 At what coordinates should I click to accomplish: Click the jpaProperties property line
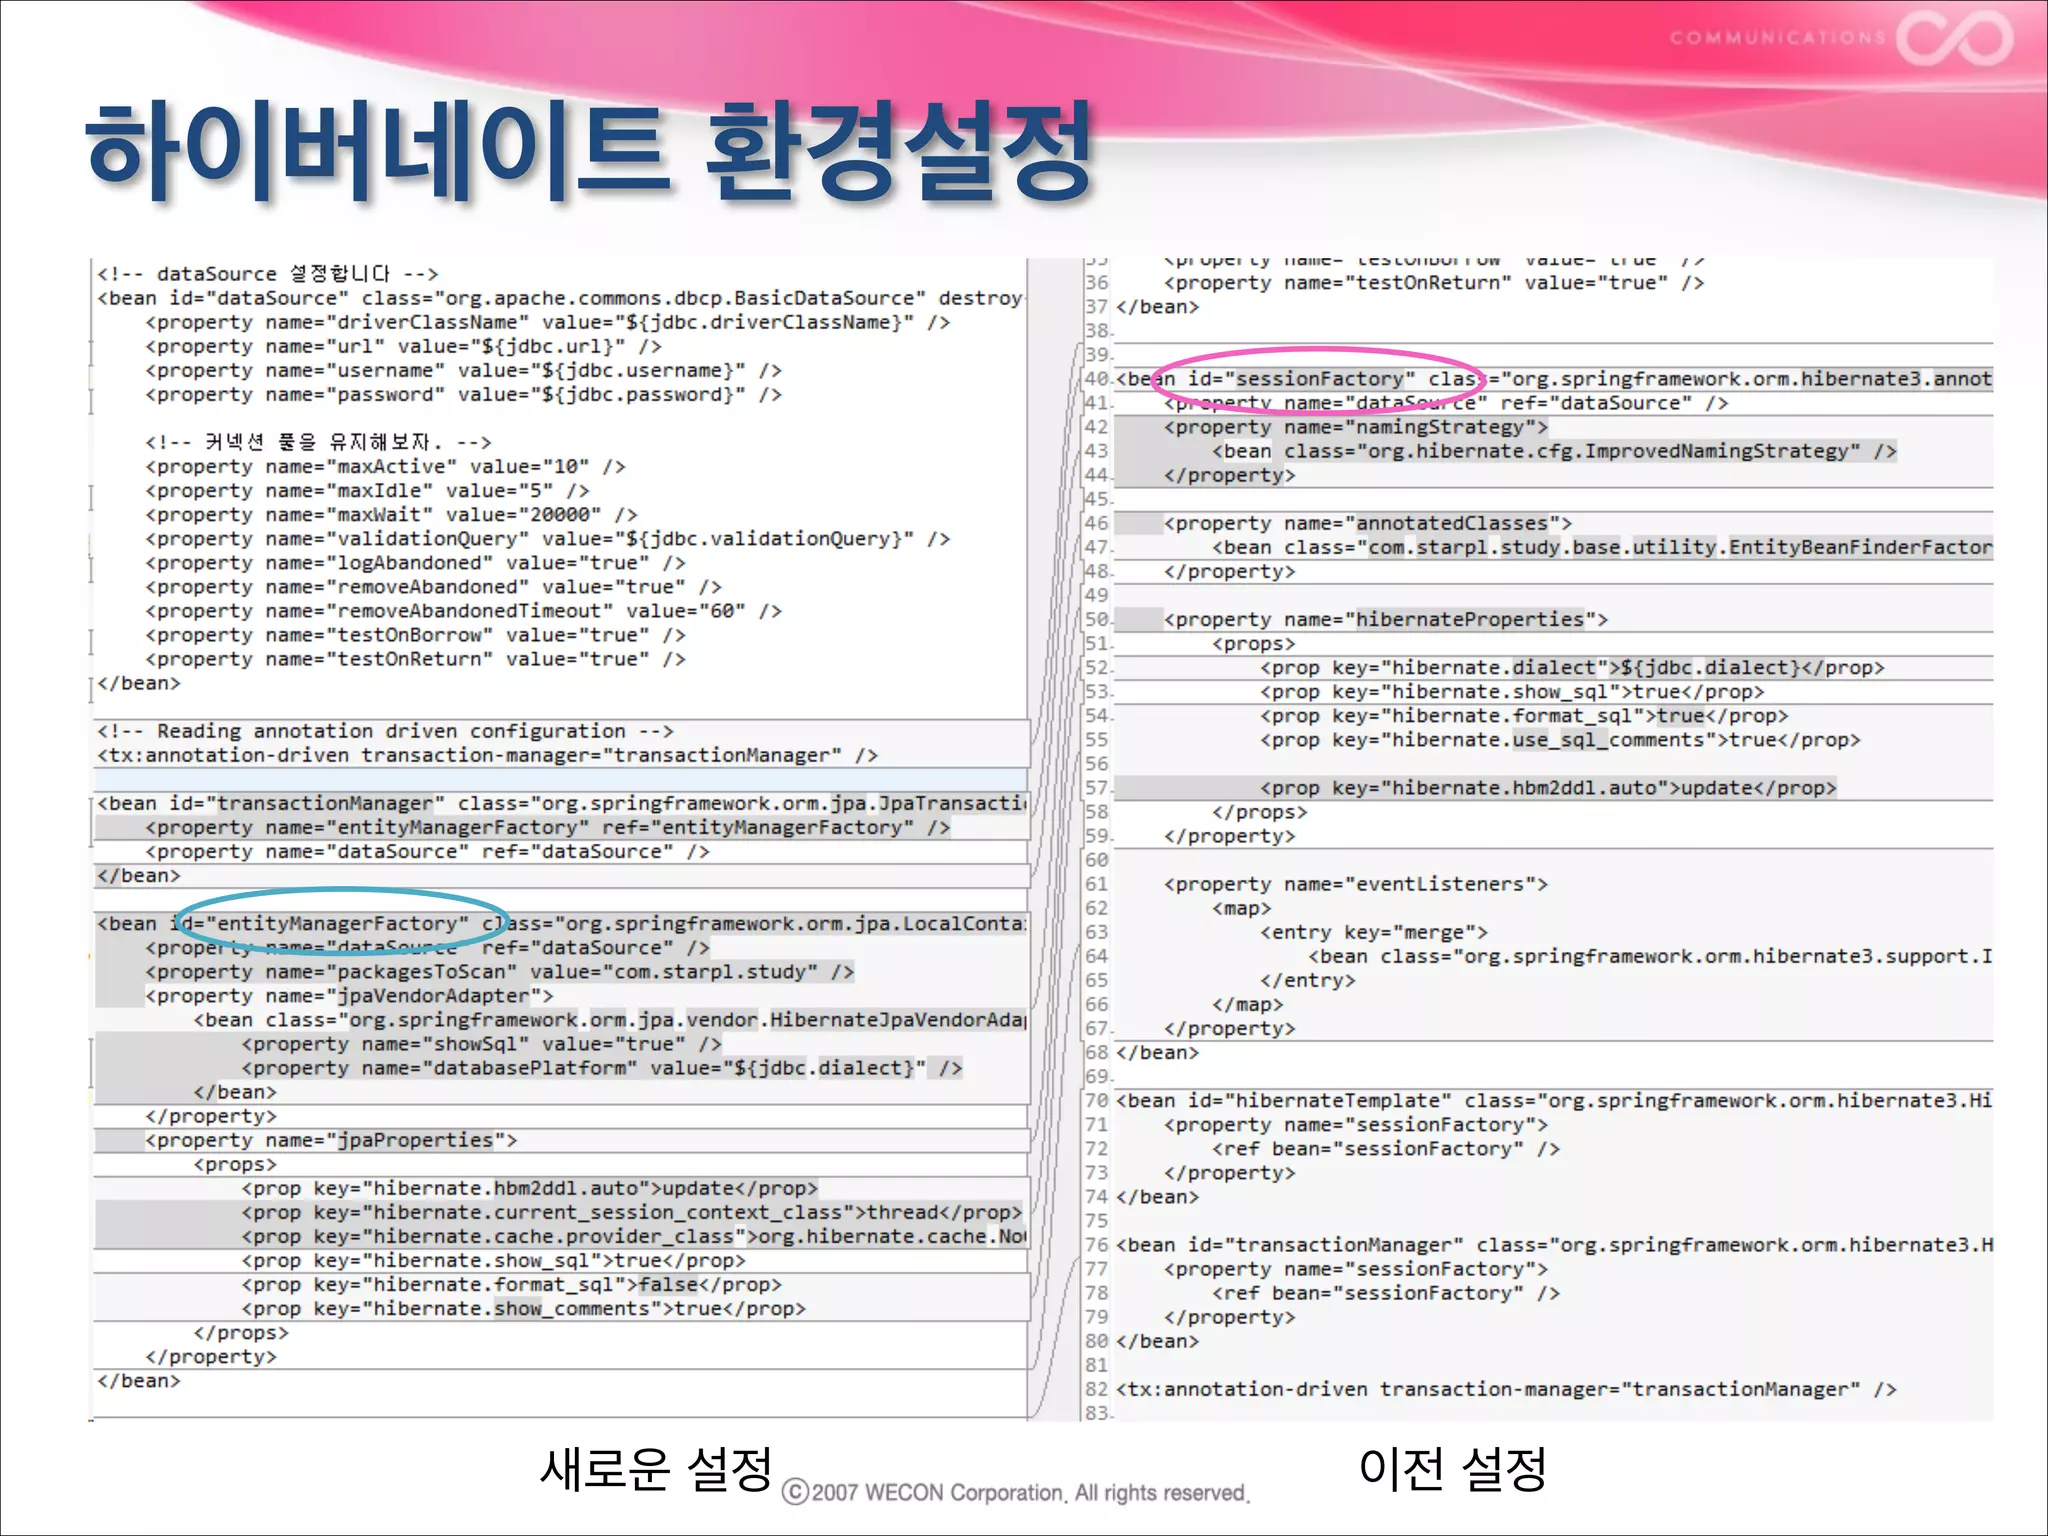tap(330, 1141)
